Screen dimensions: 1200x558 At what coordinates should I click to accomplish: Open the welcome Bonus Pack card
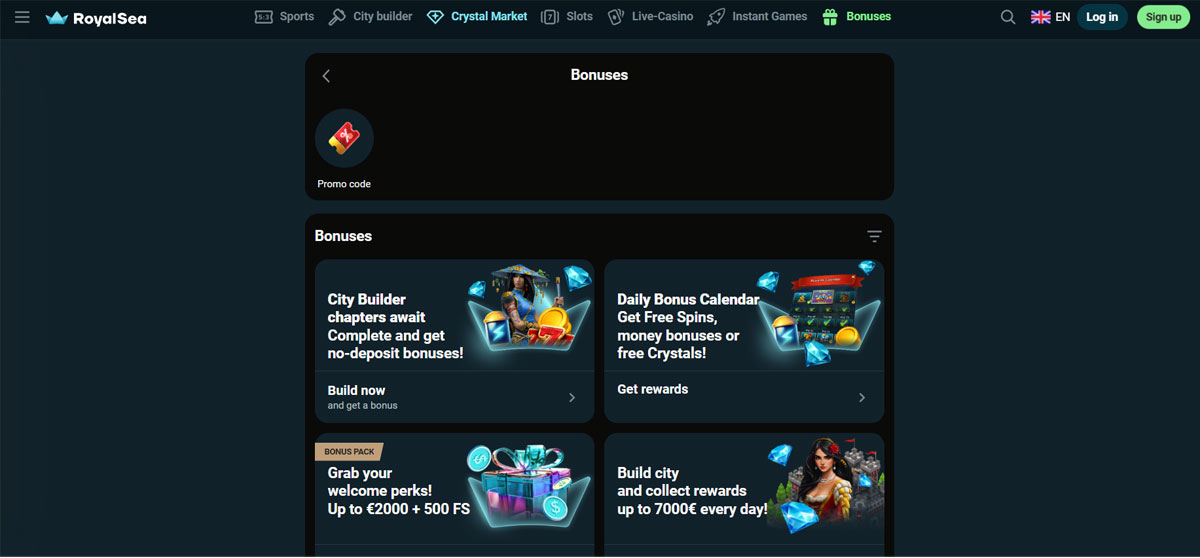point(455,495)
